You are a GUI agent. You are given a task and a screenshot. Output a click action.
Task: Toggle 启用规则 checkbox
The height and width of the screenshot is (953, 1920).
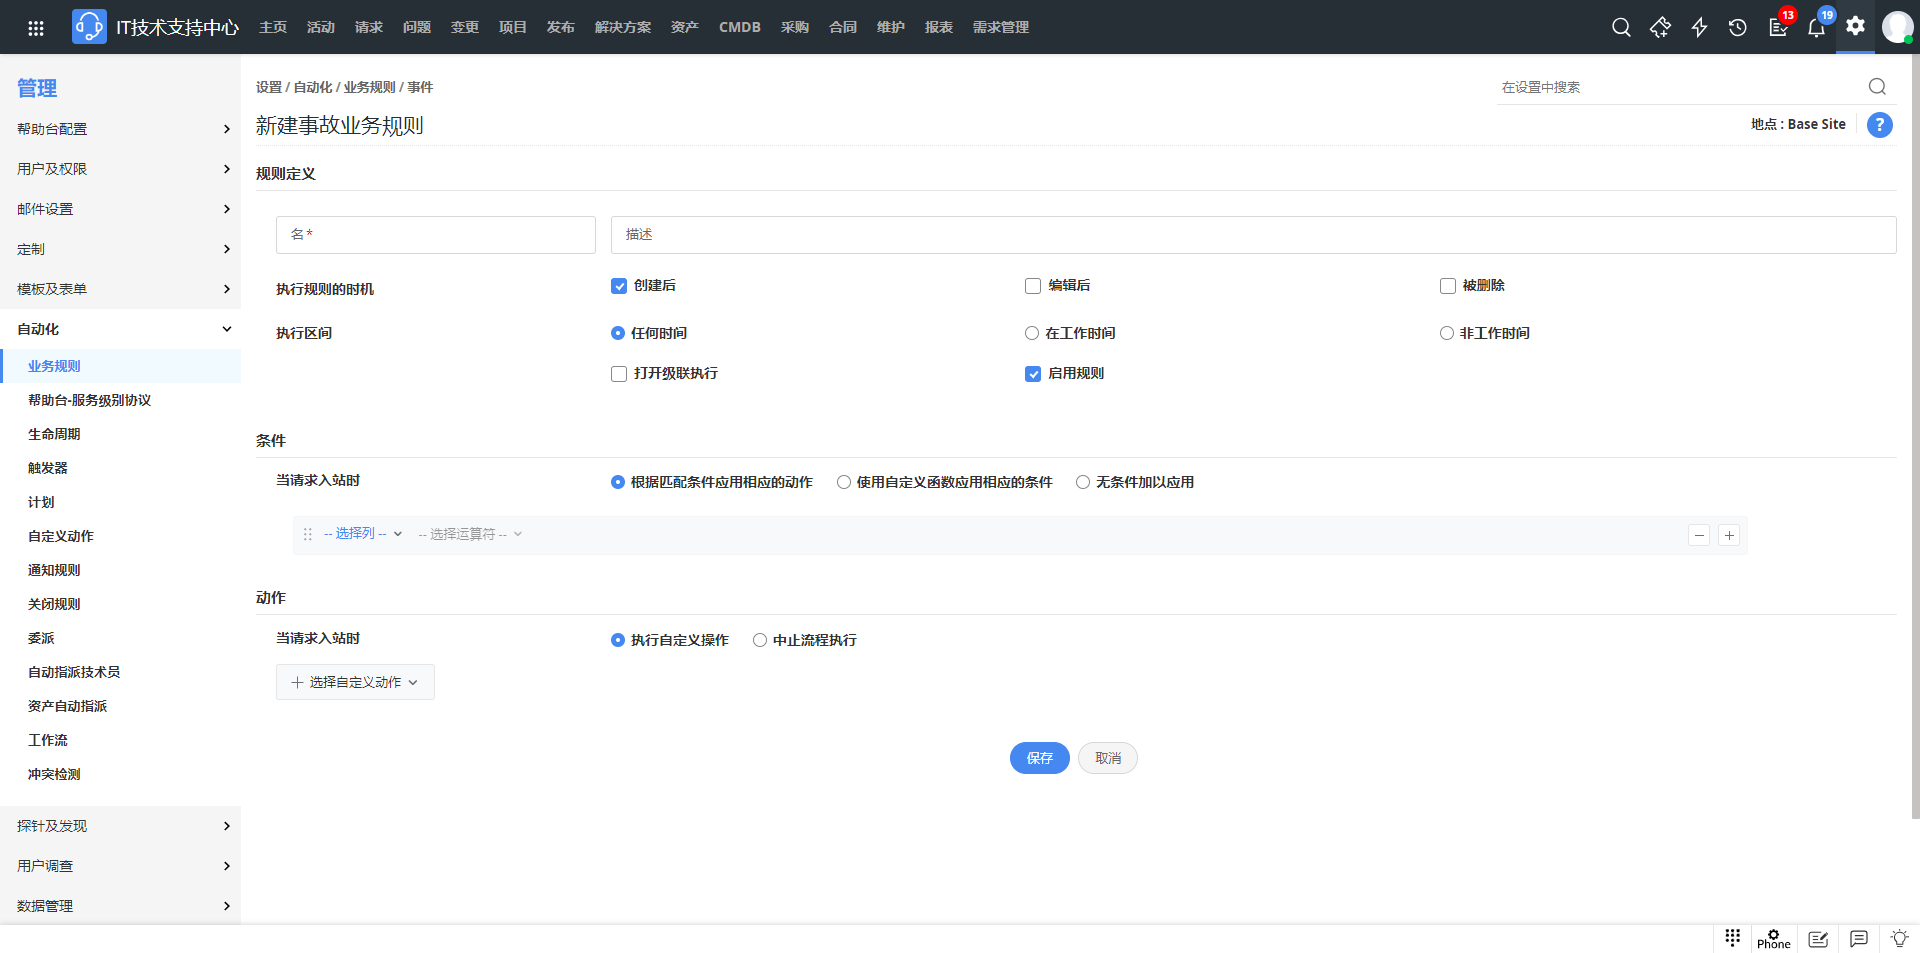pyautogui.click(x=1033, y=374)
